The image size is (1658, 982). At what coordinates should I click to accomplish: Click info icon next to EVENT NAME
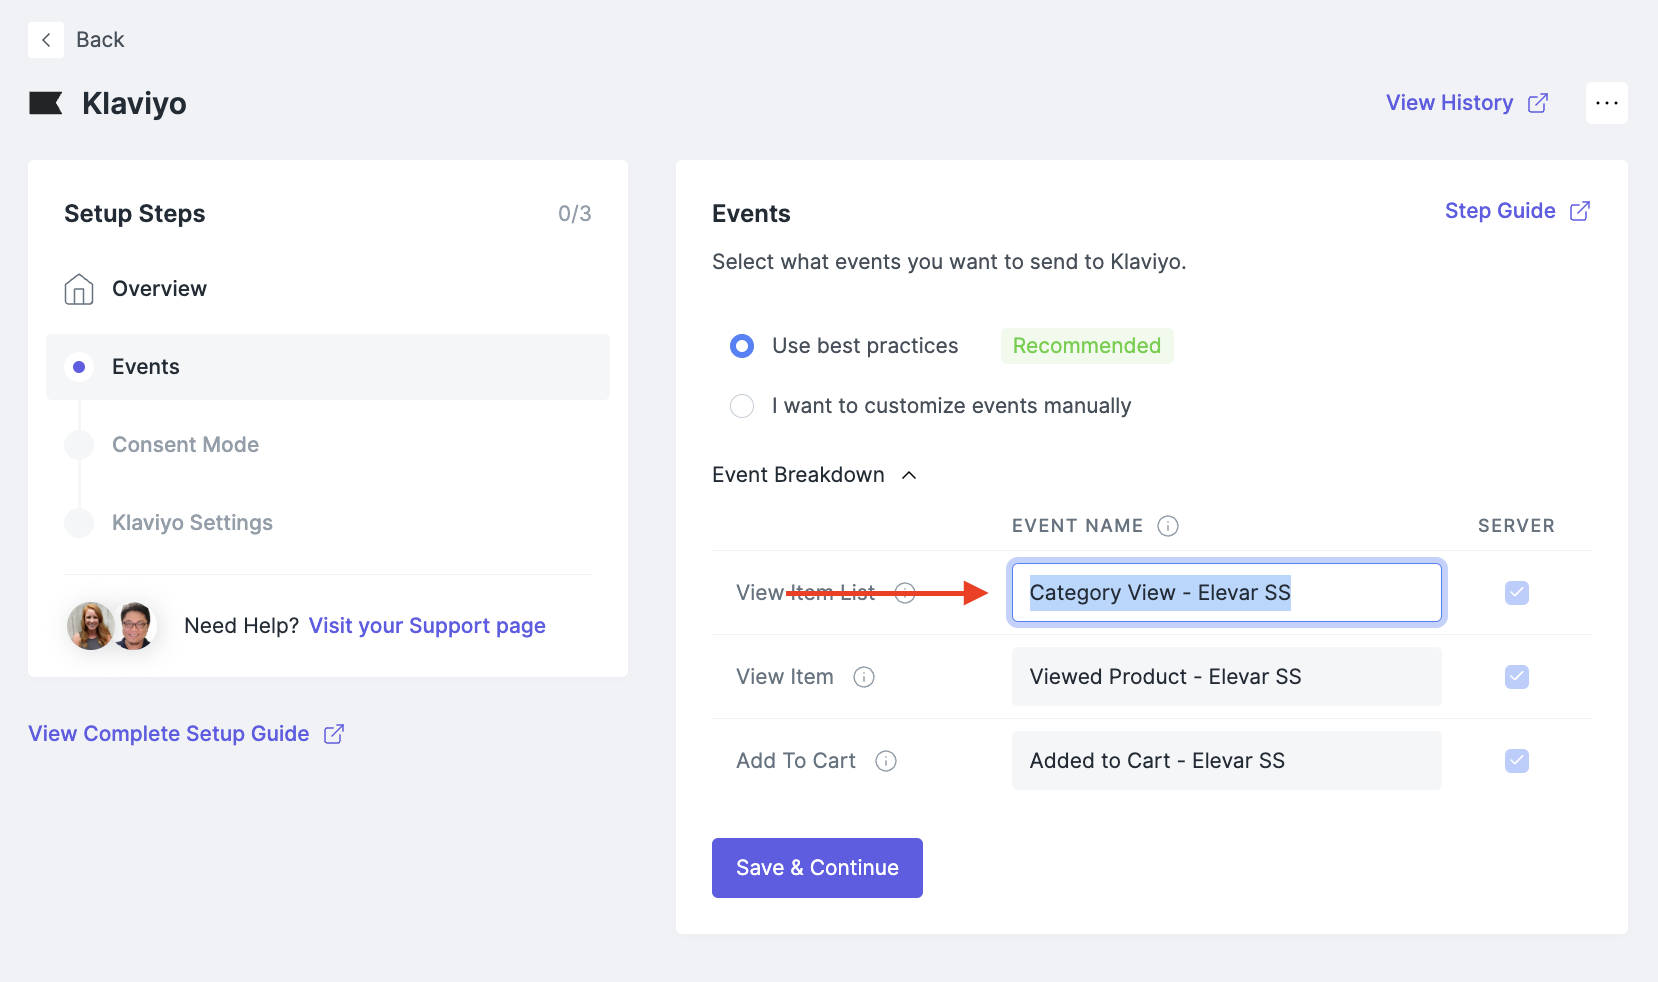tap(1167, 526)
